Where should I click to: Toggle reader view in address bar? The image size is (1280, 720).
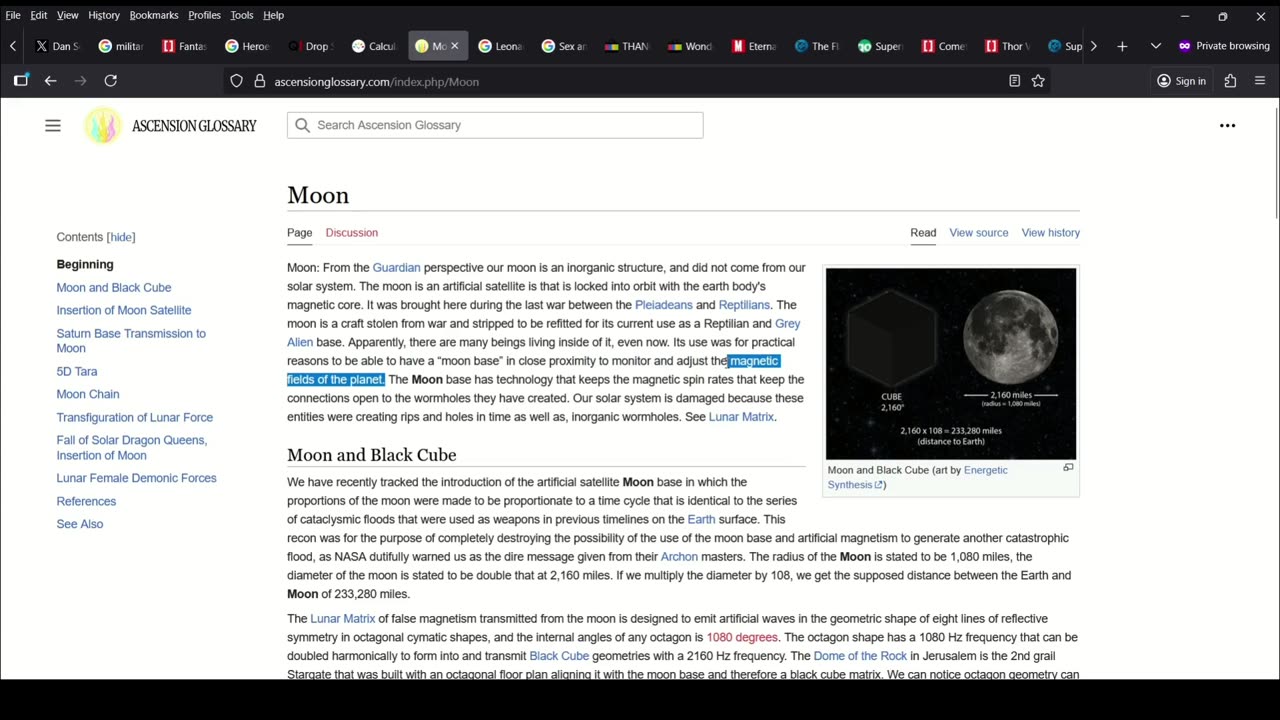(x=1014, y=81)
